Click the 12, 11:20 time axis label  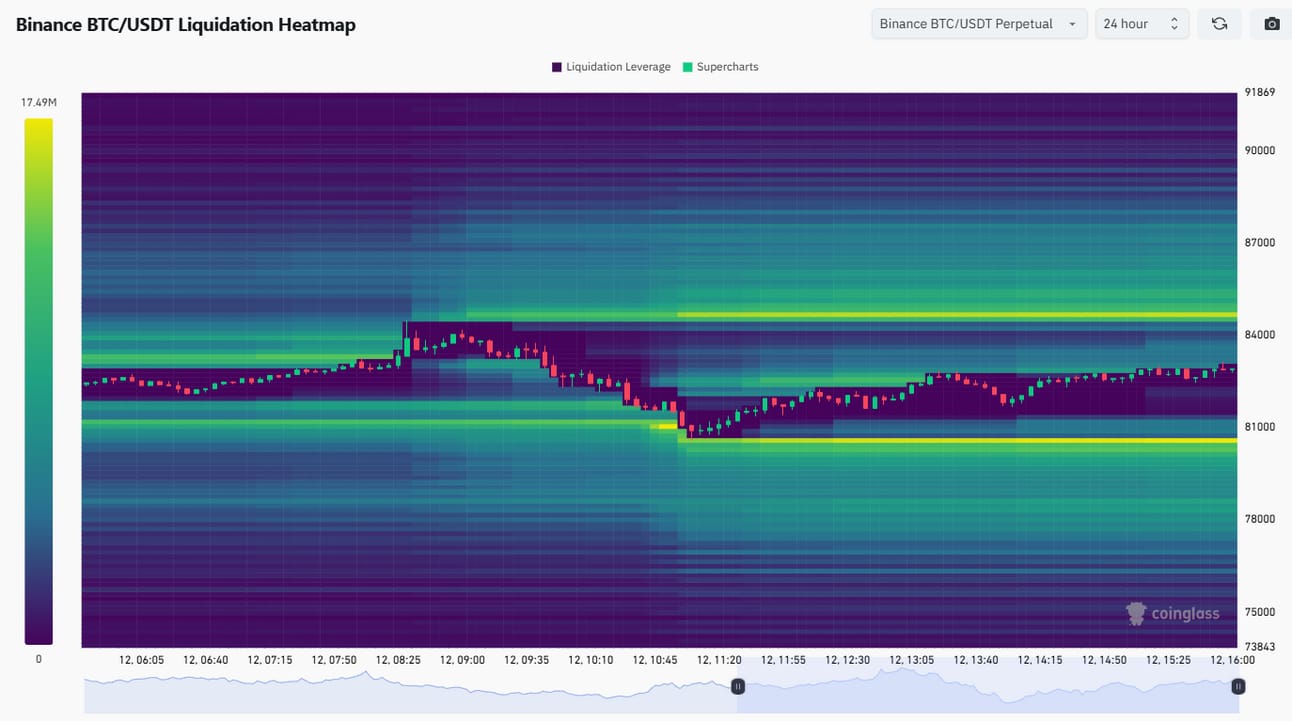719,660
